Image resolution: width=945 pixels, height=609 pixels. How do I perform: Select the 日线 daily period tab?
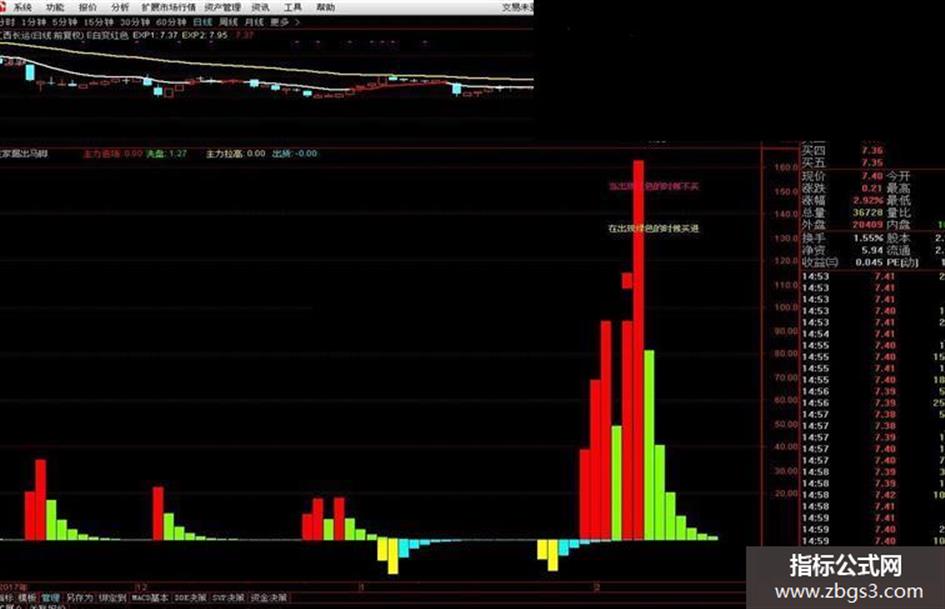point(202,22)
